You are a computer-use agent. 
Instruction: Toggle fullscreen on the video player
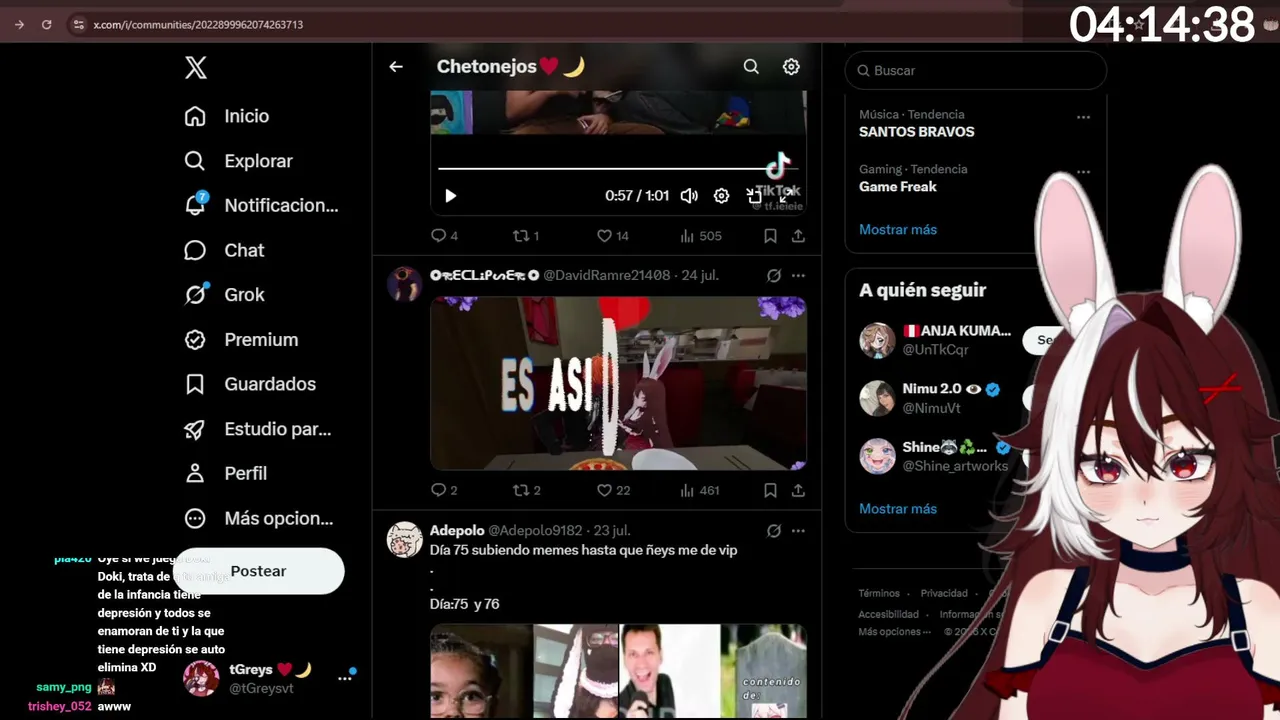coord(787,196)
